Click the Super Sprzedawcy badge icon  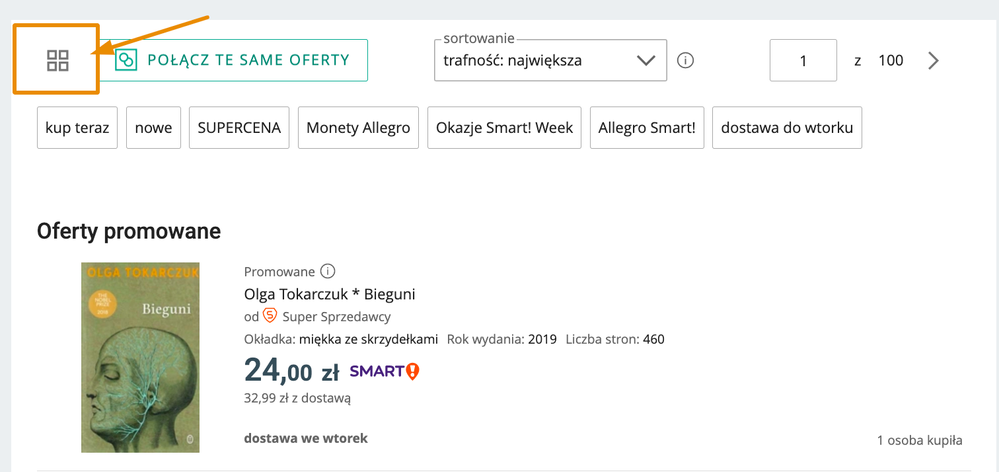coord(270,316)
